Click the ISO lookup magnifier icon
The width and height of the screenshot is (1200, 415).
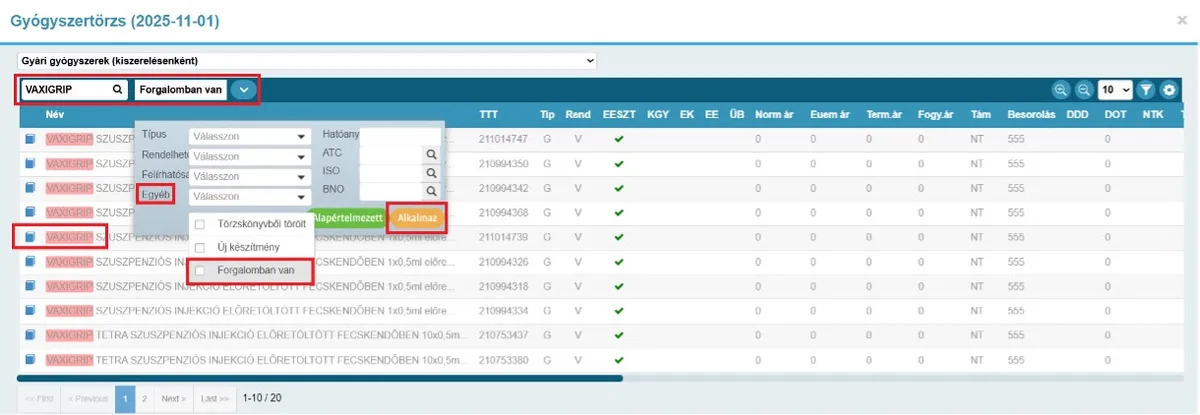(431, 172)
